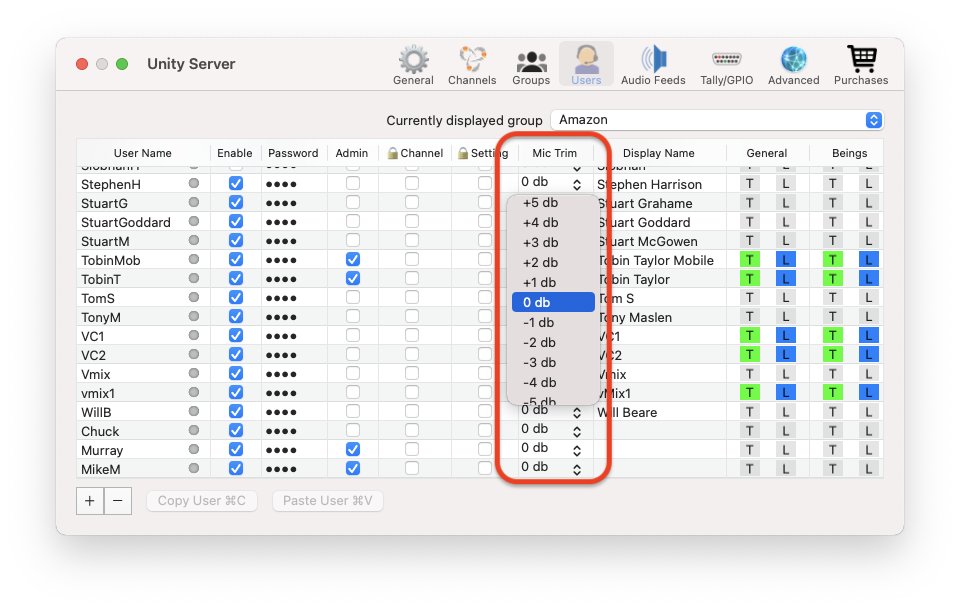Check Channel lock for VC1
Screen dimensions: 960x609
pyautogui.click(x=412, y=335)
